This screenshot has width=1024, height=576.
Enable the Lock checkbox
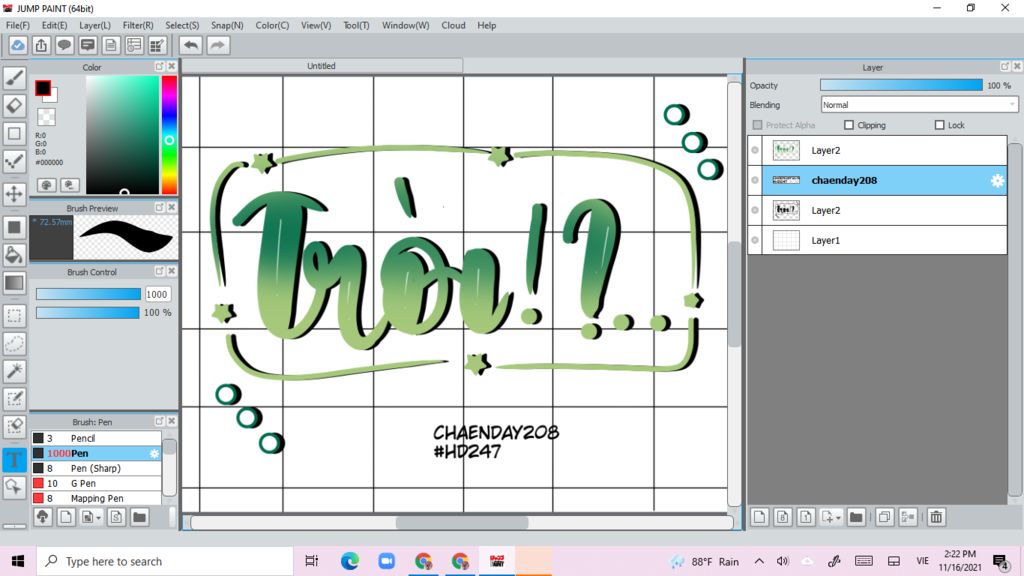coord(940,125)
